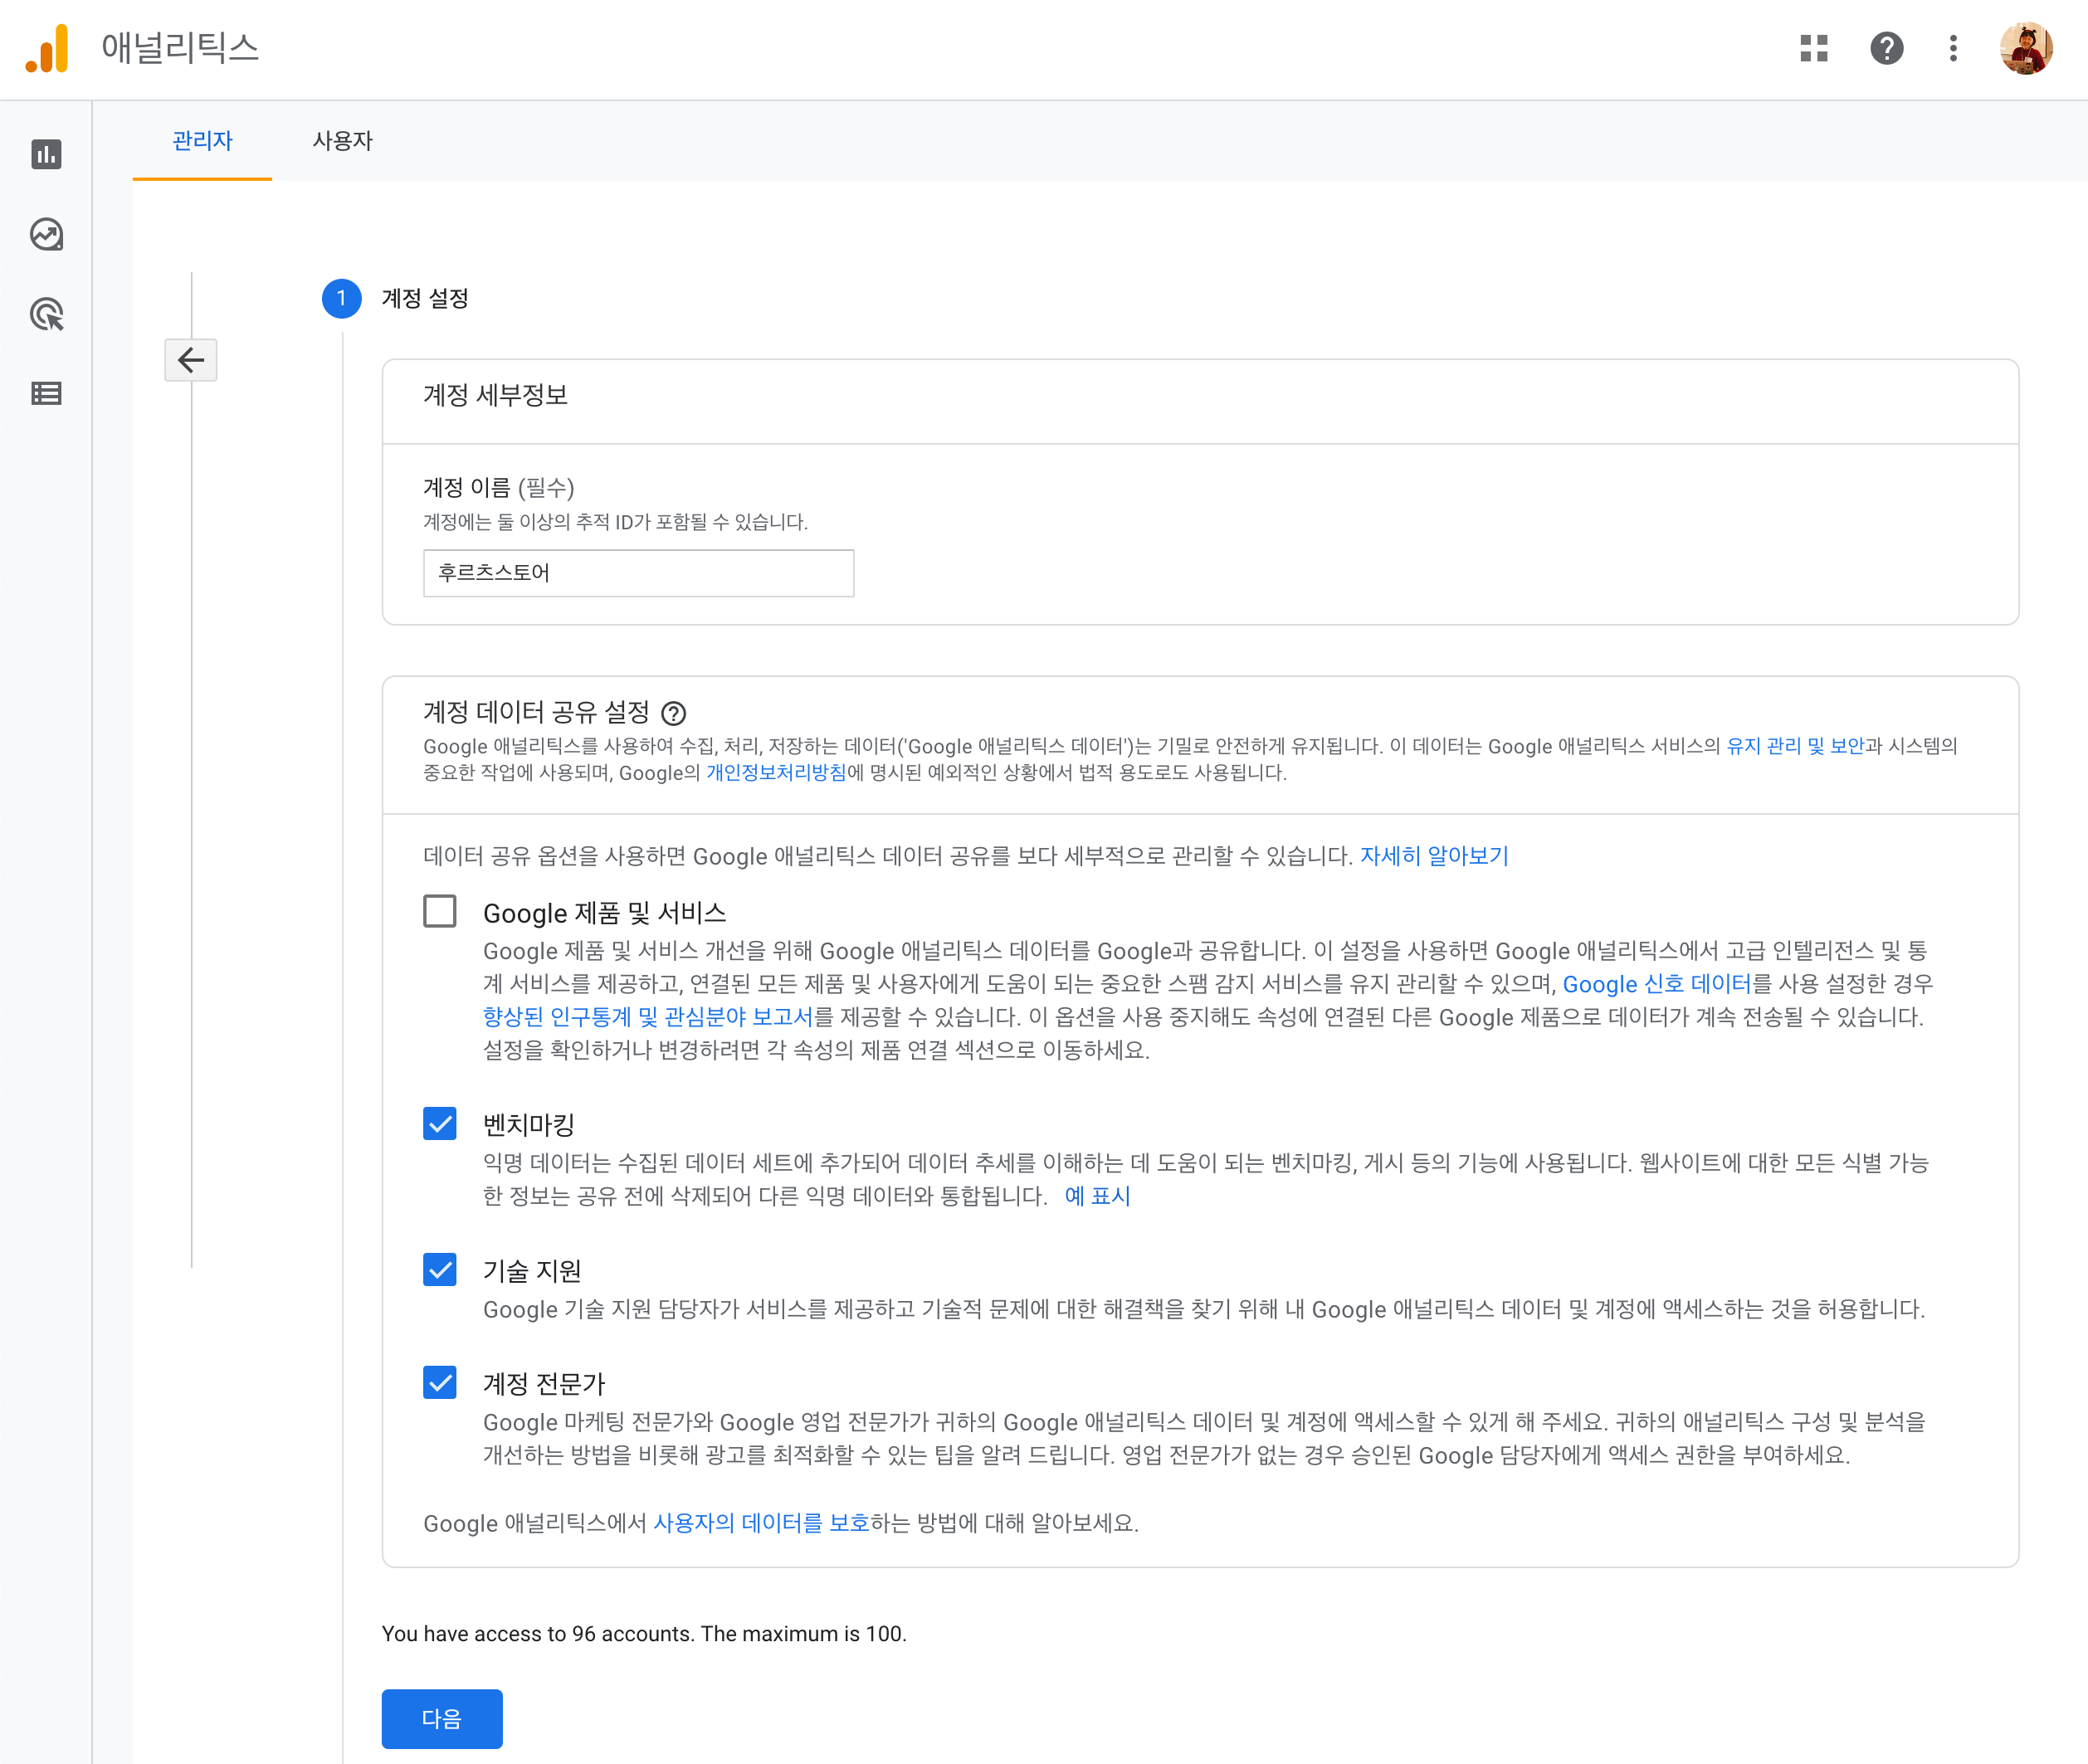
Task: Click the 다음 button
Action: coord(442,1719)
